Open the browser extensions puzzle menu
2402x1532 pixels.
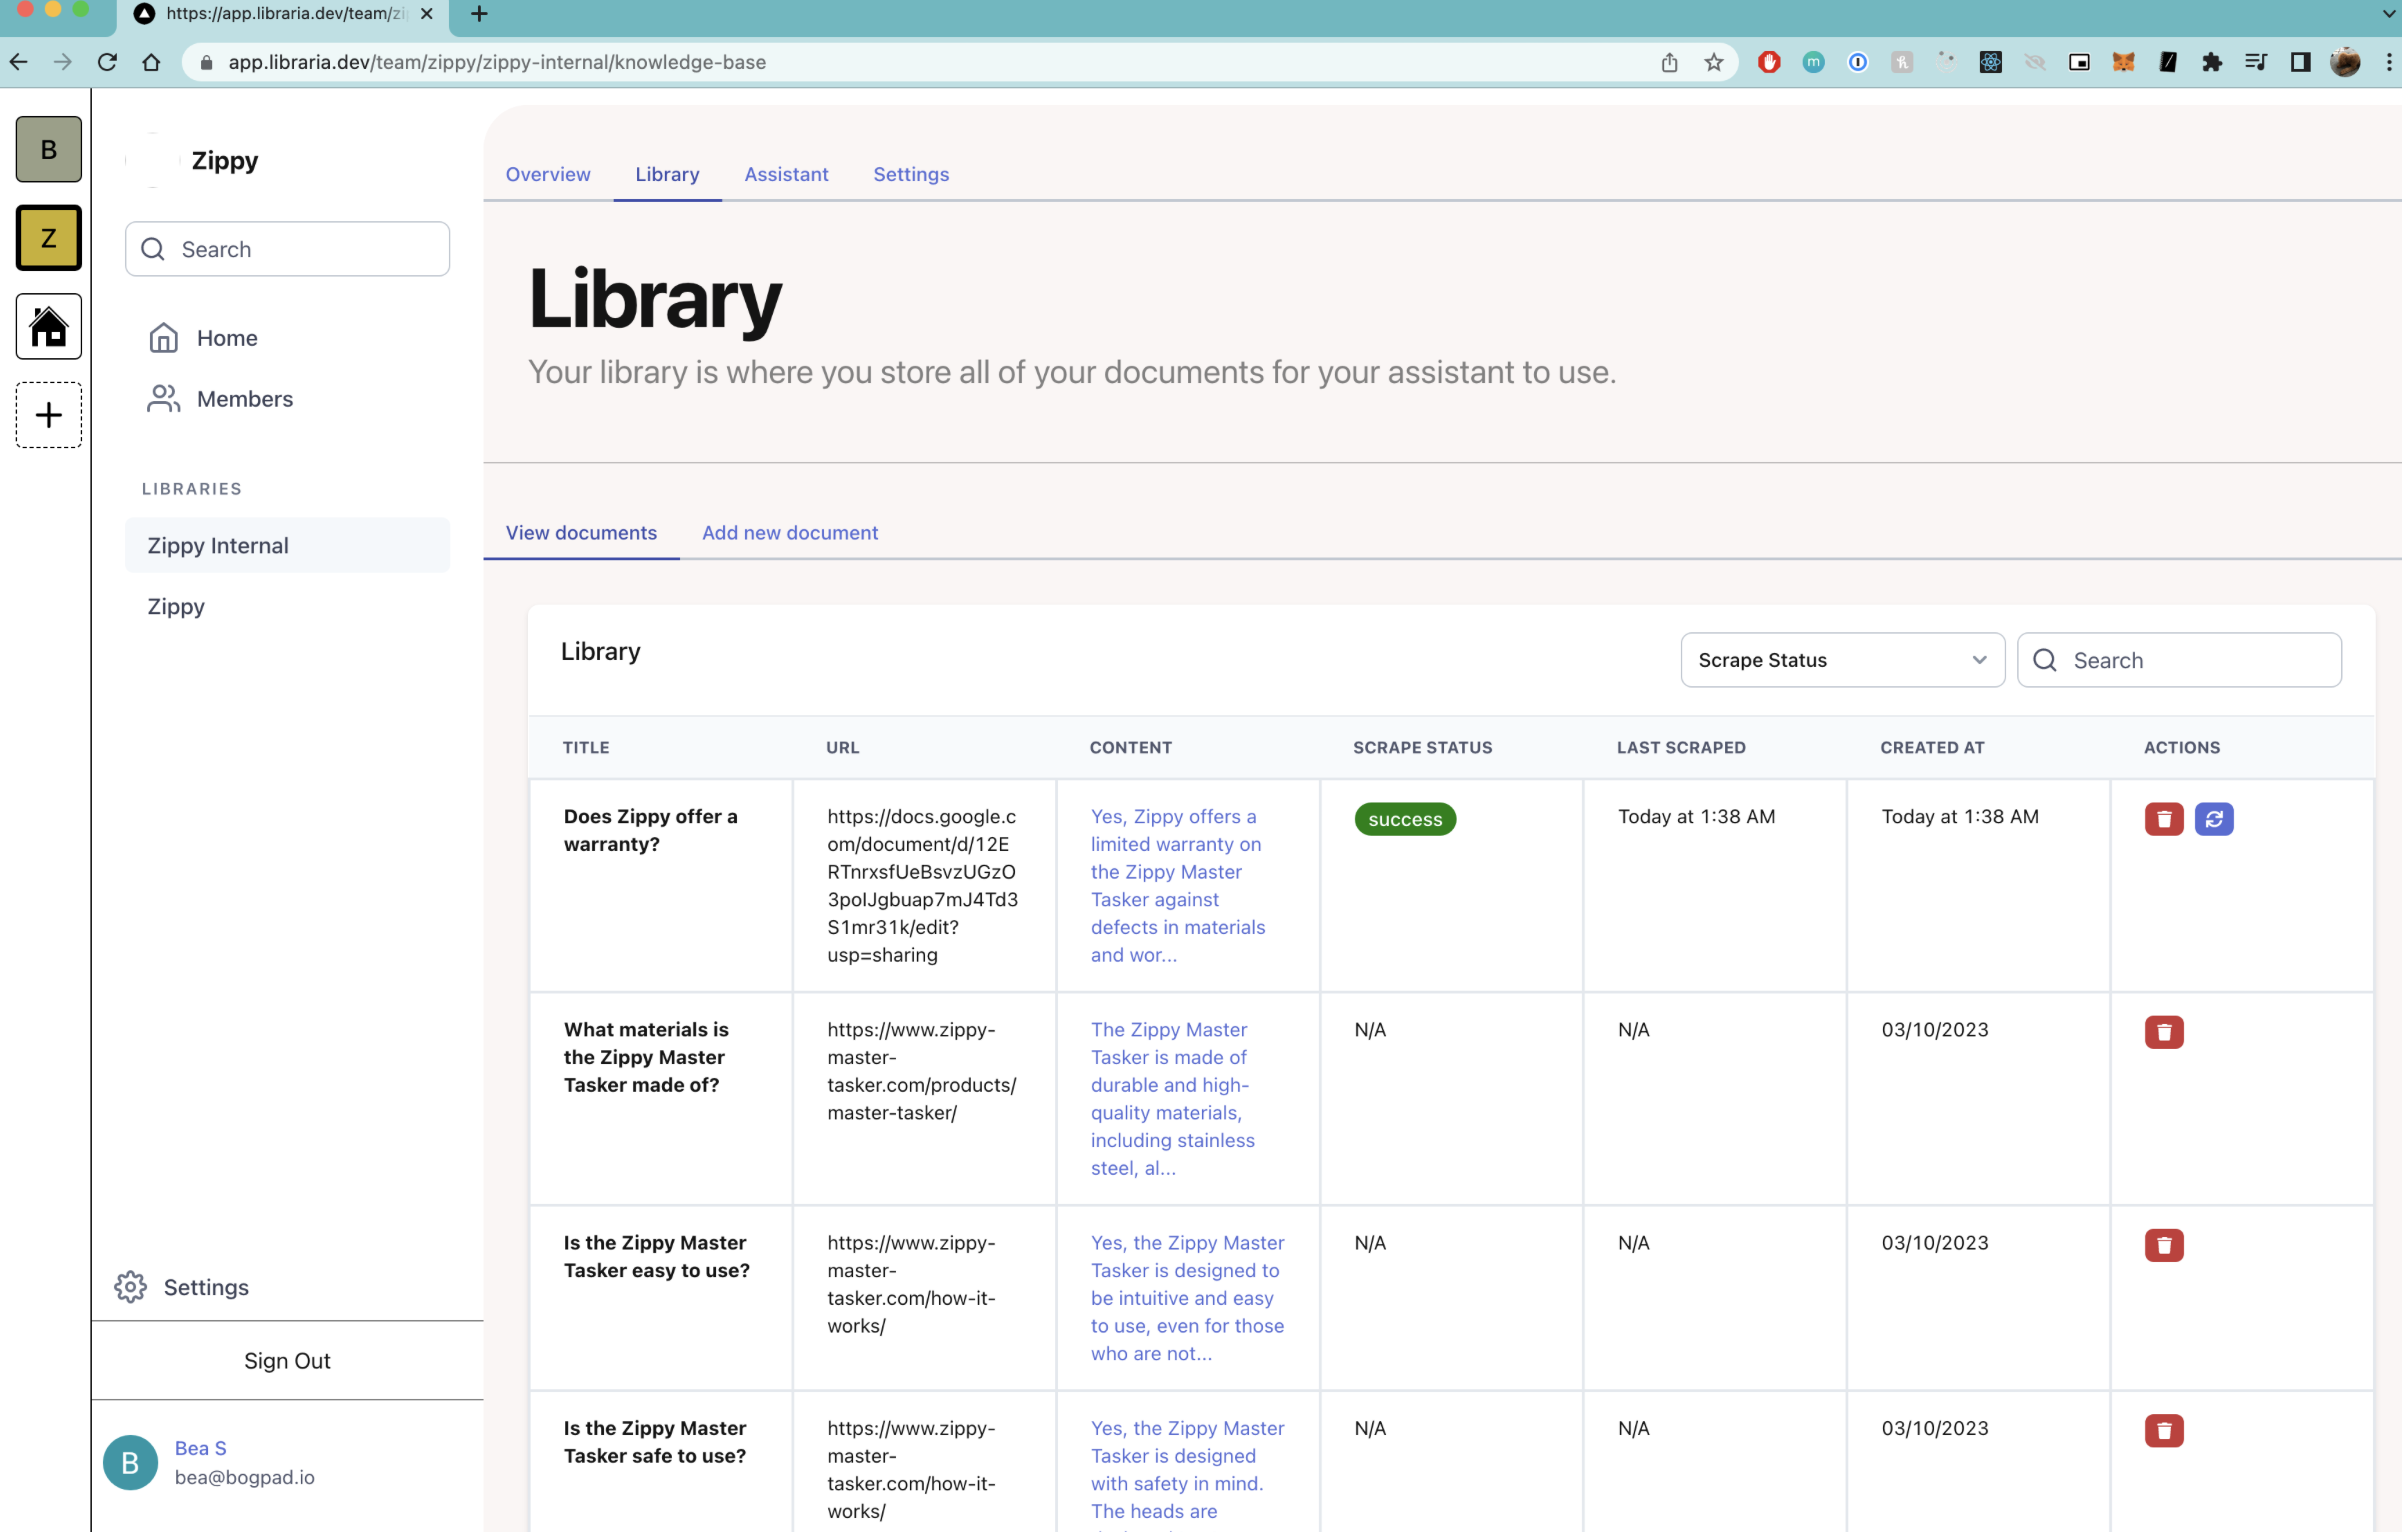pyautogui.click(x=2212, y=62)
